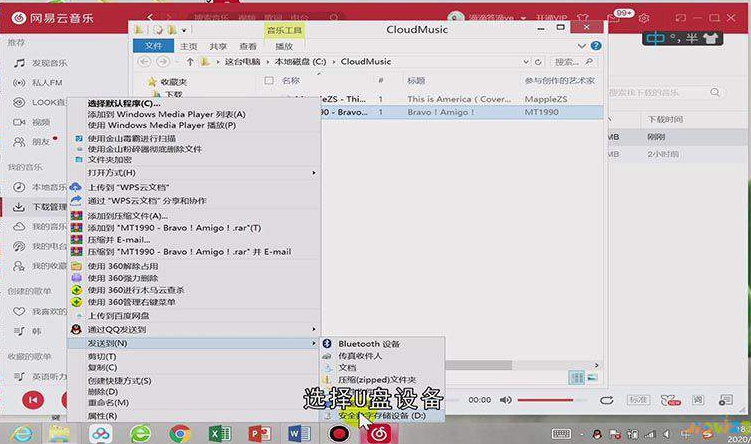751x444 pixels.
Task: Select 复制(C) in context menu
Action: coord(102,367)
